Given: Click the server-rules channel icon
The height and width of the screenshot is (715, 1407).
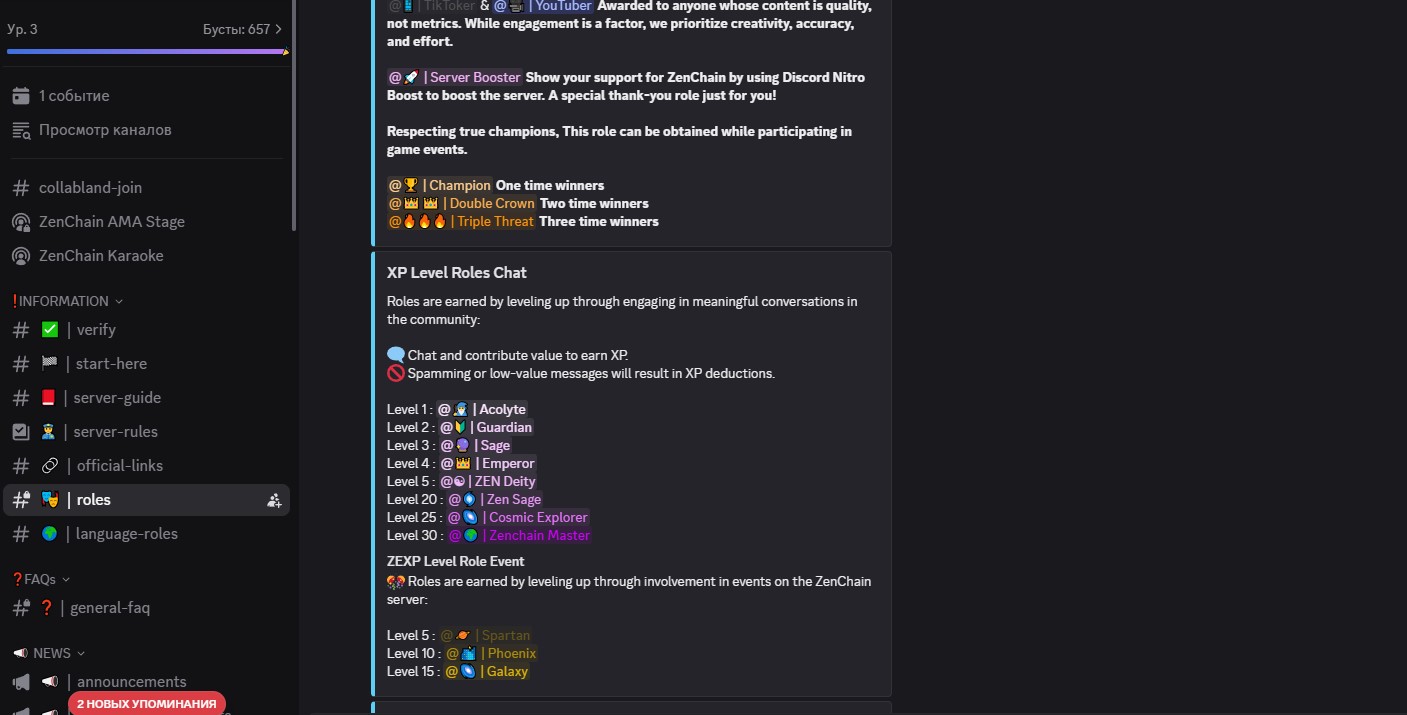Looking at the screenshot, I should 21,432.
